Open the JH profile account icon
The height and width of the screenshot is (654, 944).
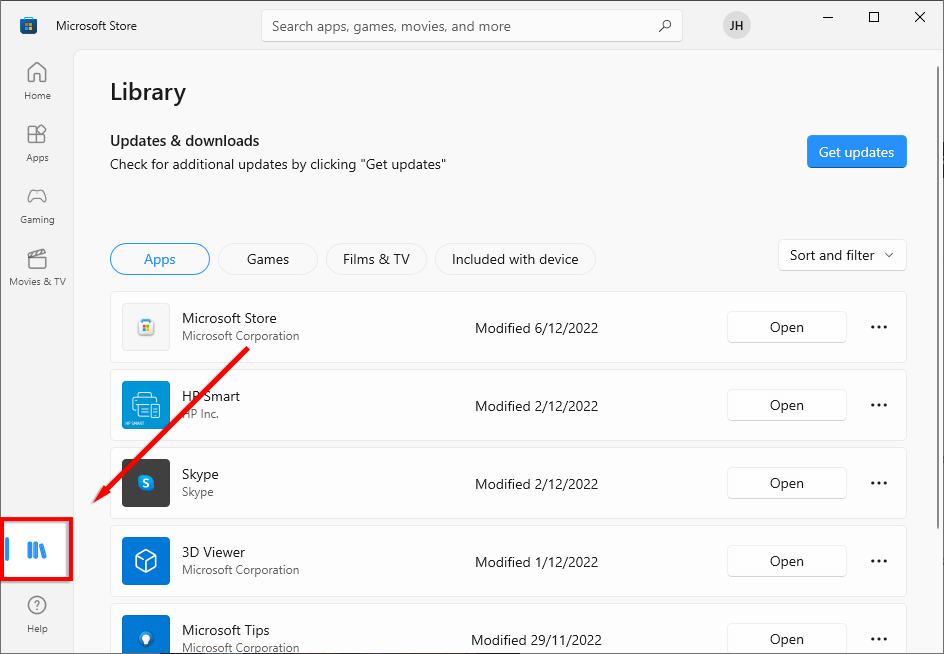click(x=736, y=26)
